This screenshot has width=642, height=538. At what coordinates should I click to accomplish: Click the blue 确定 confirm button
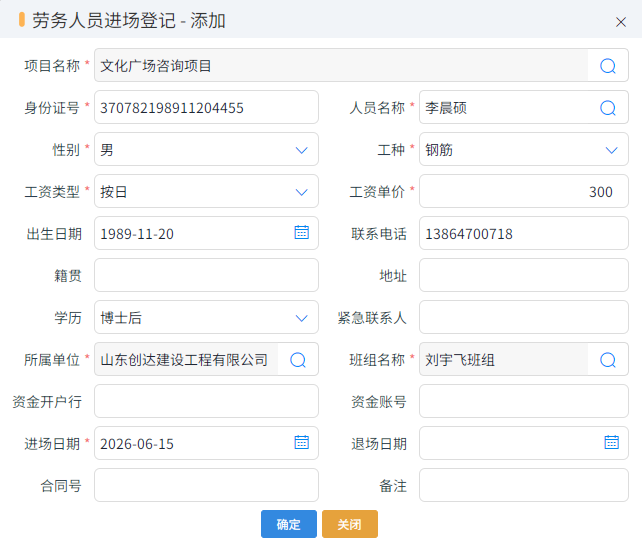coord(289,524)
